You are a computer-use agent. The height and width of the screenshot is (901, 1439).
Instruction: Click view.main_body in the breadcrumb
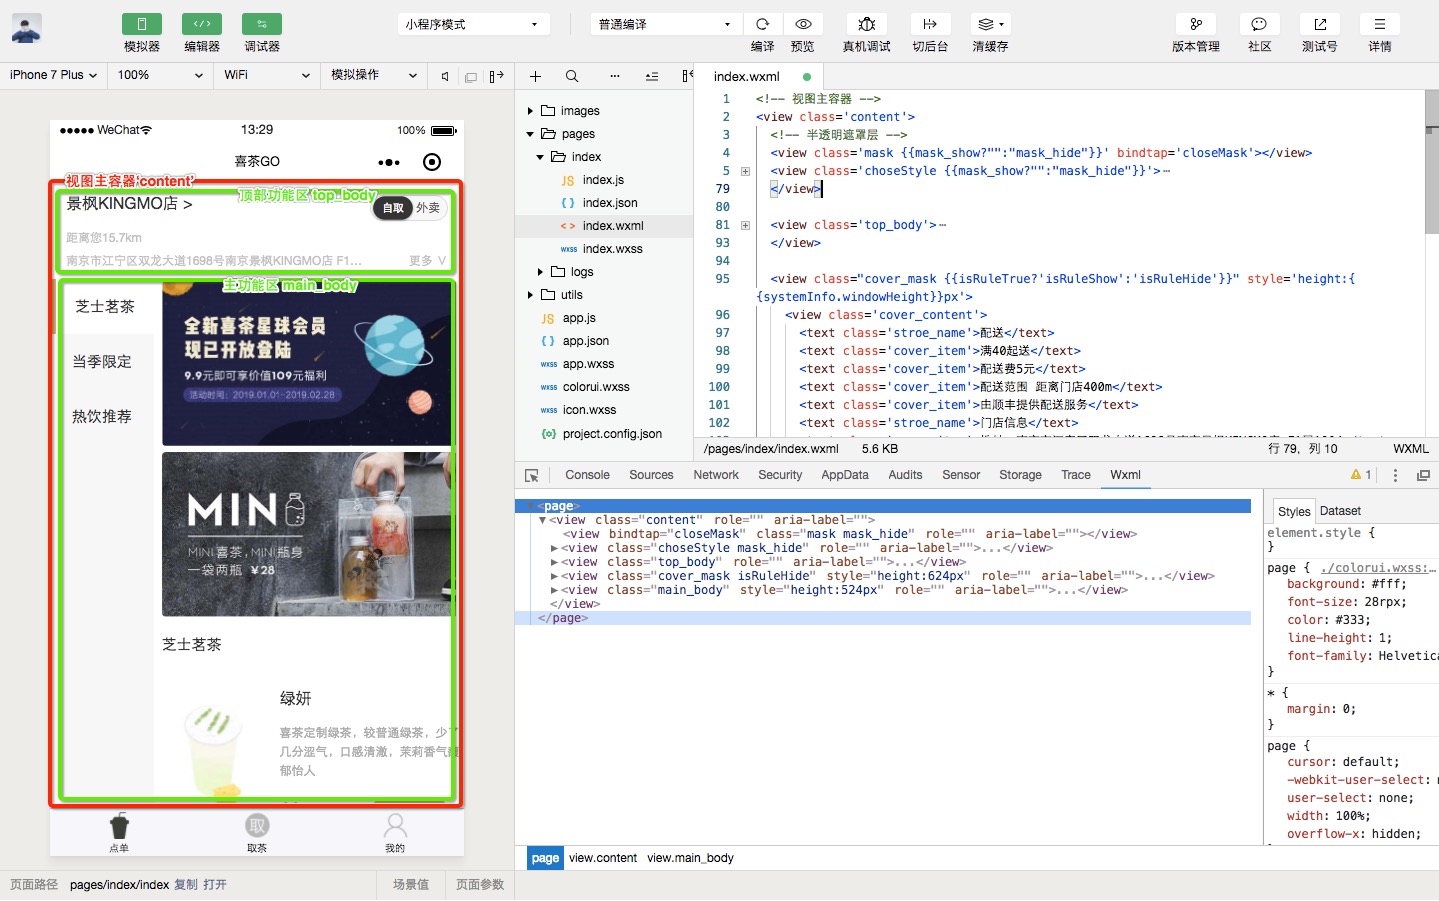click(690, 858)
